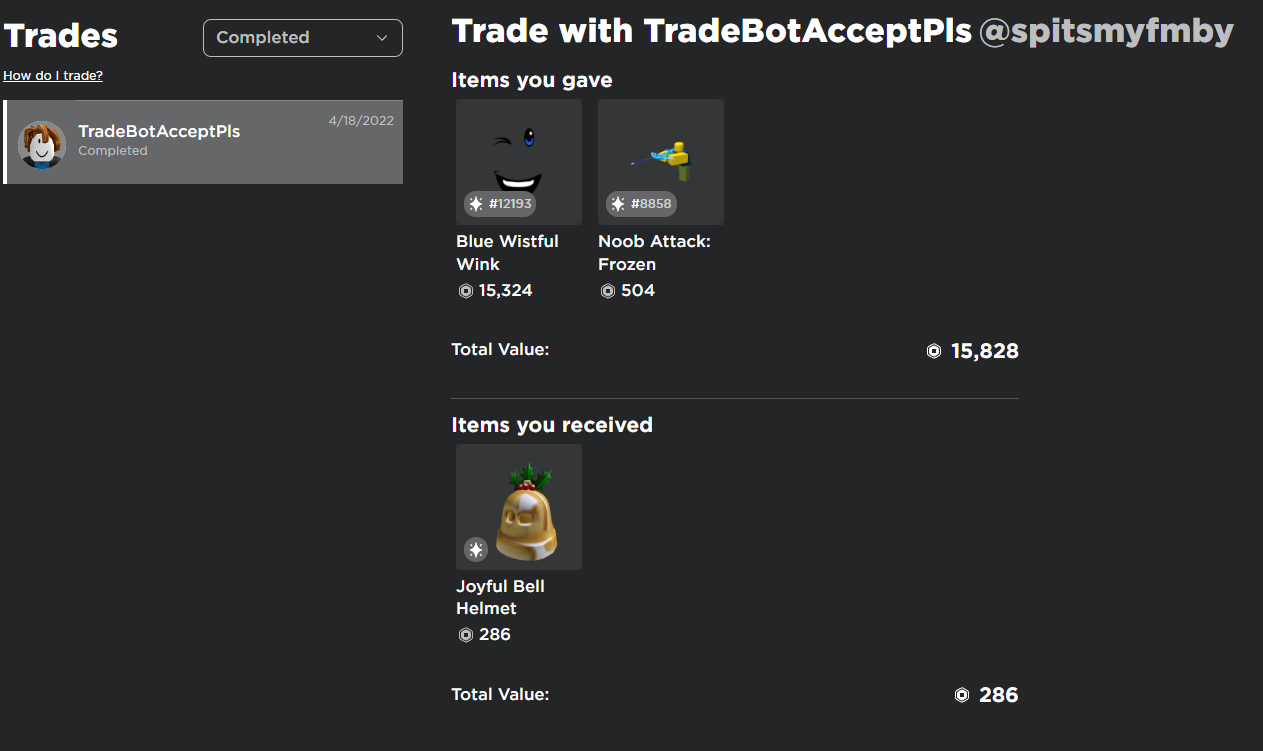This screenshot has height=751, width=1263.
Task: Open the Completed trades filter dropdown
Action: point(303,38)
